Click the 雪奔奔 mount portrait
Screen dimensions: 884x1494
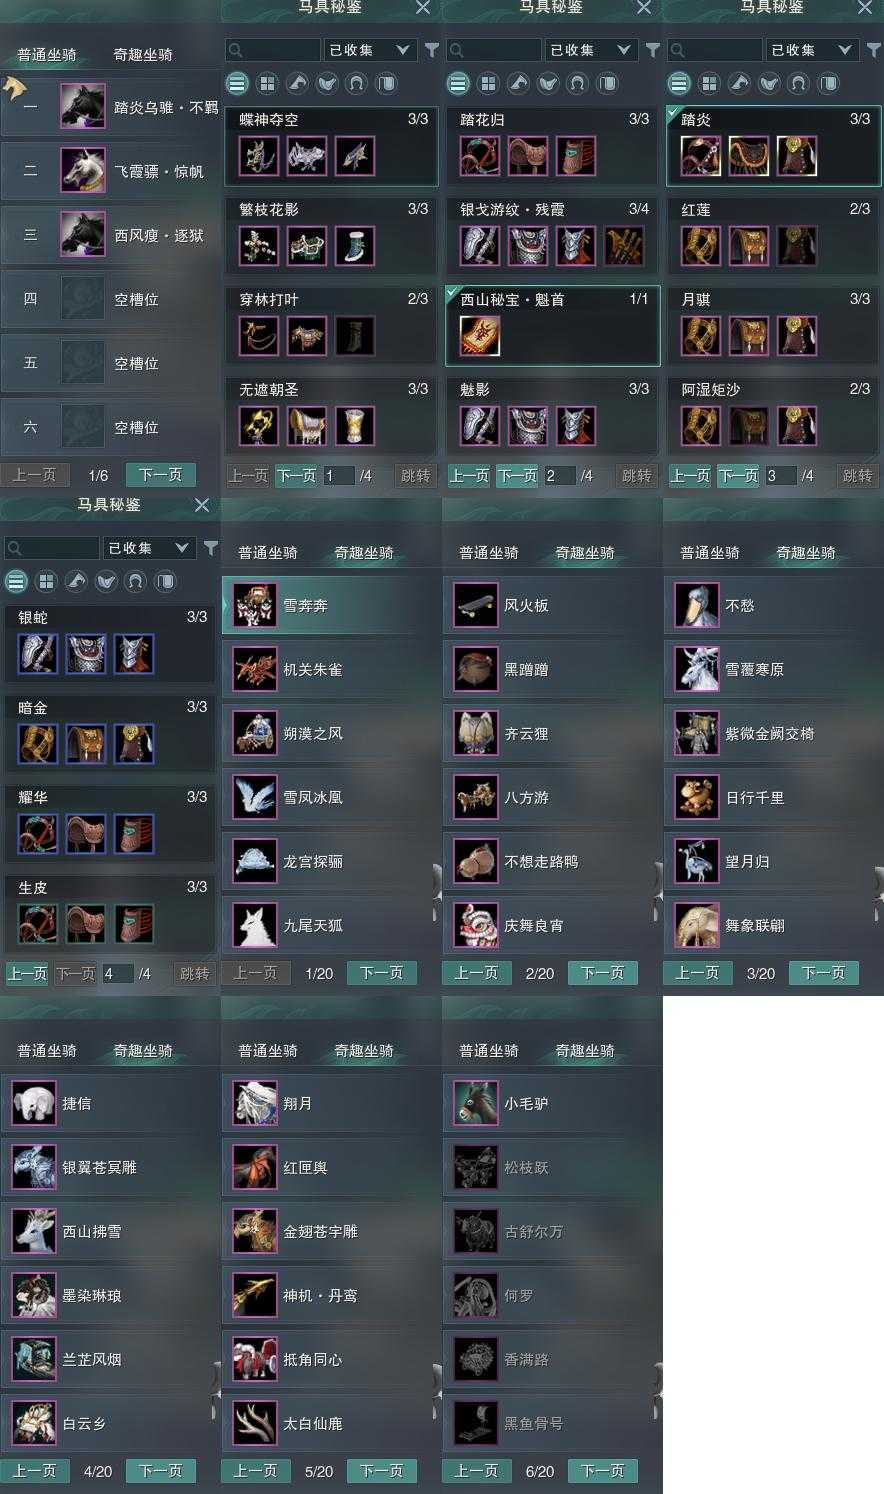coord(254,605)
